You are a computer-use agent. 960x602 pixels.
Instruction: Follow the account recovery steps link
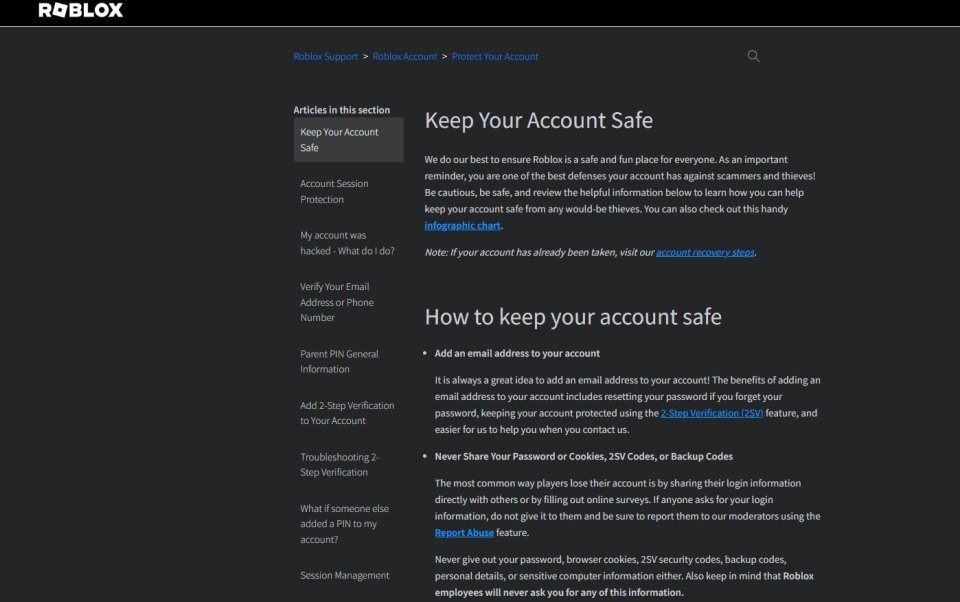703,252
